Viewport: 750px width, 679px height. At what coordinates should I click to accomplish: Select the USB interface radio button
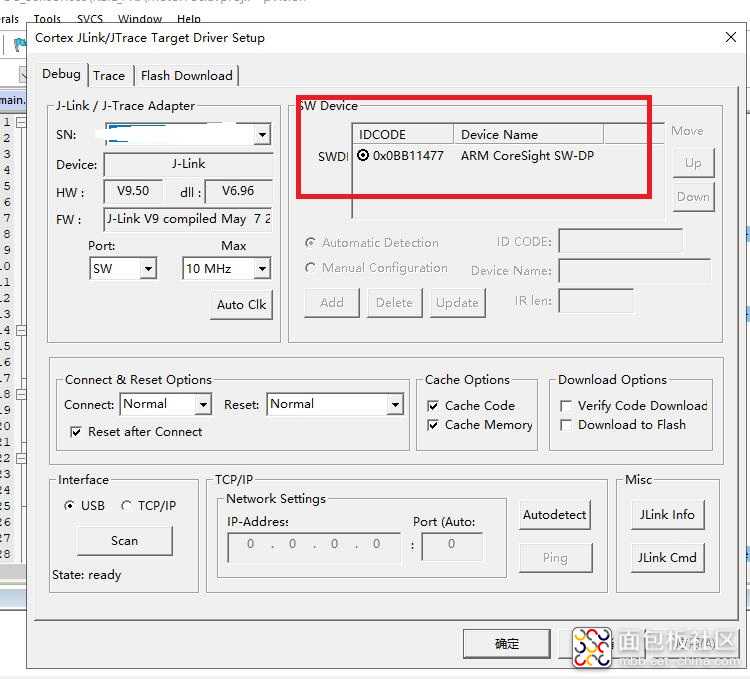click(x=69, y=505)
